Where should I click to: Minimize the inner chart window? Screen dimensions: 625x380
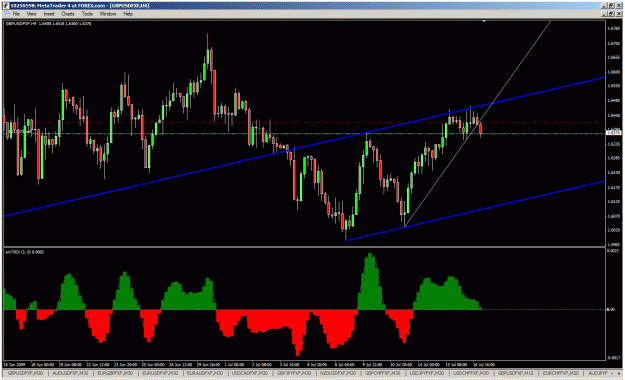click(x=604, y=14)
